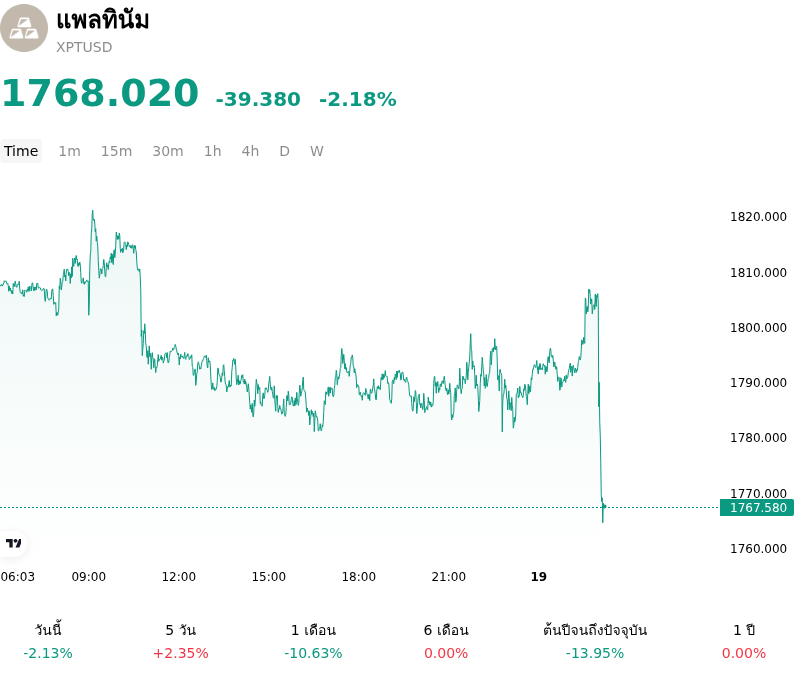Select the year-to-date -13.95% range
The height and width of the screenshot is (673, 800).
tap(595, 641)
